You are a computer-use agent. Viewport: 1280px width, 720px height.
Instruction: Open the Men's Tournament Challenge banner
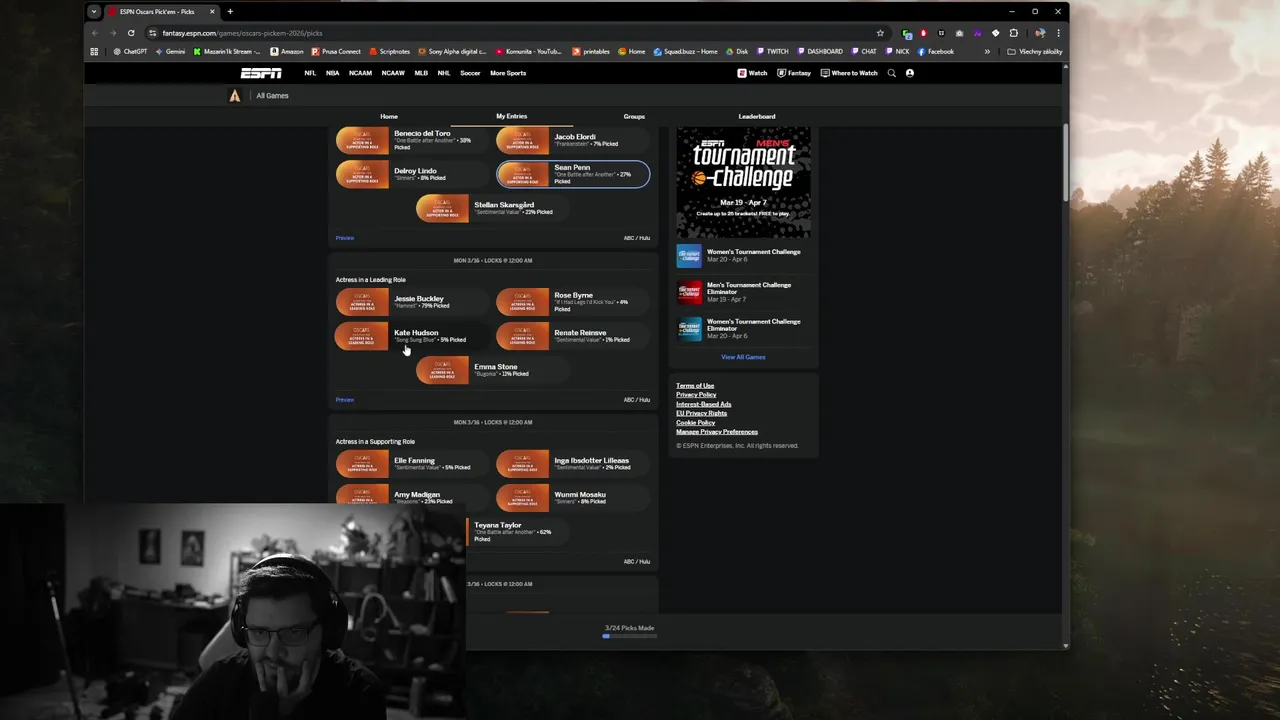click(743, 182)
